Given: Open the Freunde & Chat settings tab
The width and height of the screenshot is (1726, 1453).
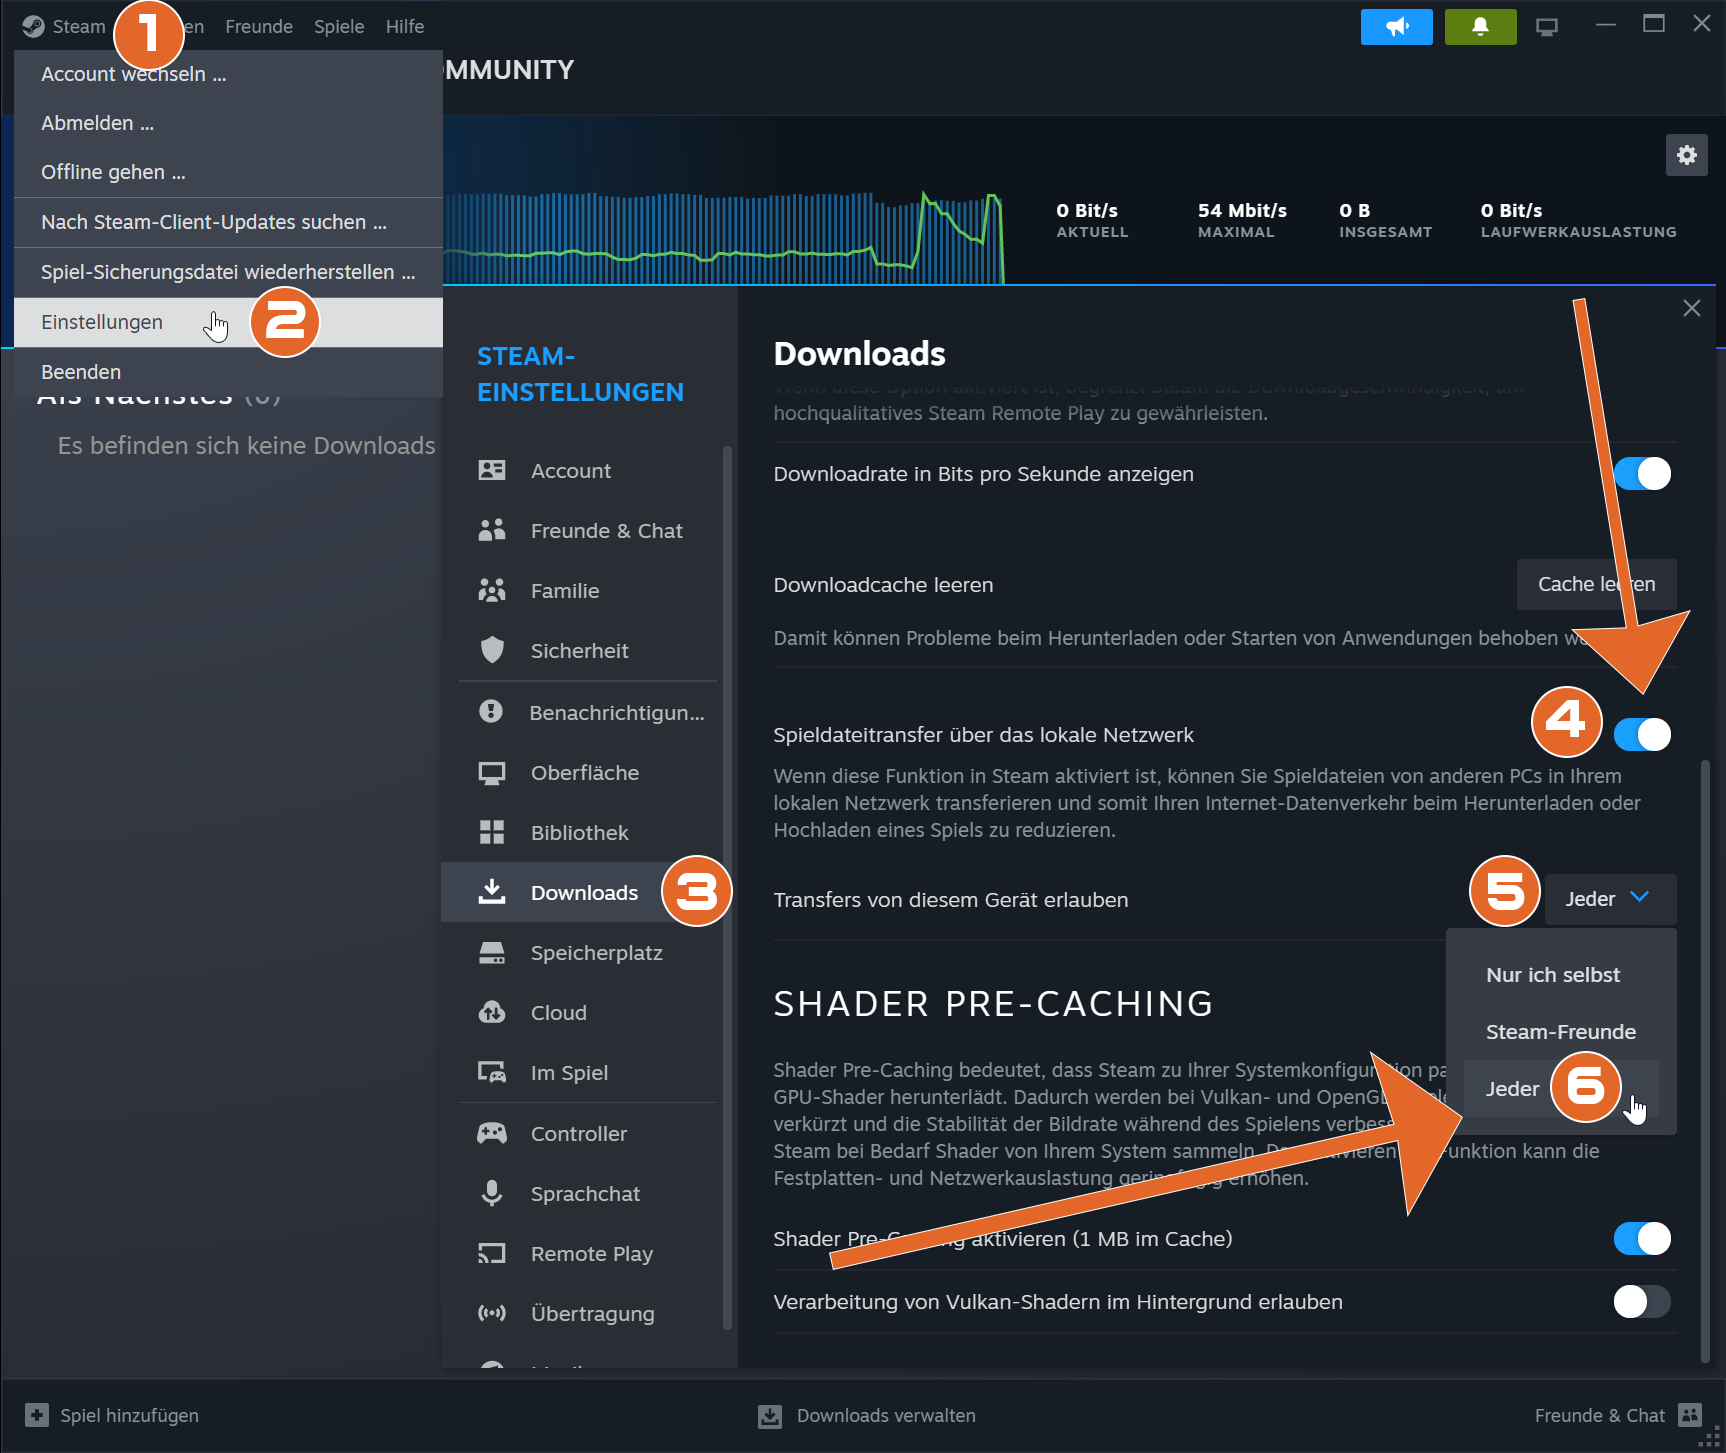Looking at the screenshot, I should click(580, 531).
